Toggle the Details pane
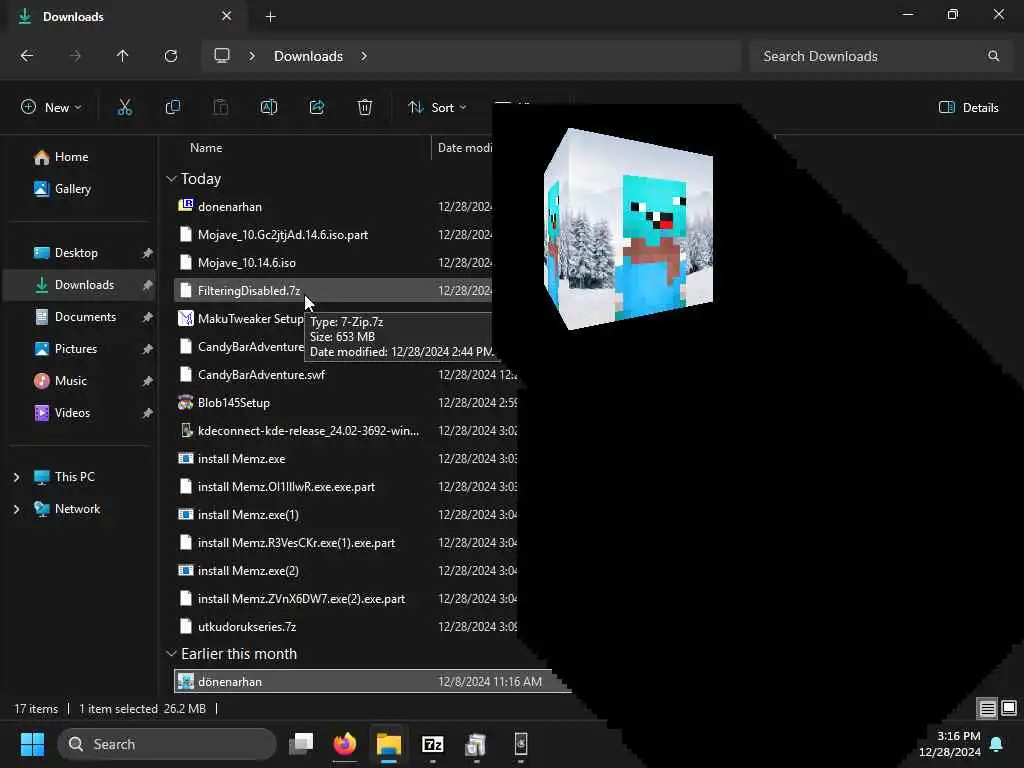Viewport: 1024px width, 768px height. (x=968, y=107)
